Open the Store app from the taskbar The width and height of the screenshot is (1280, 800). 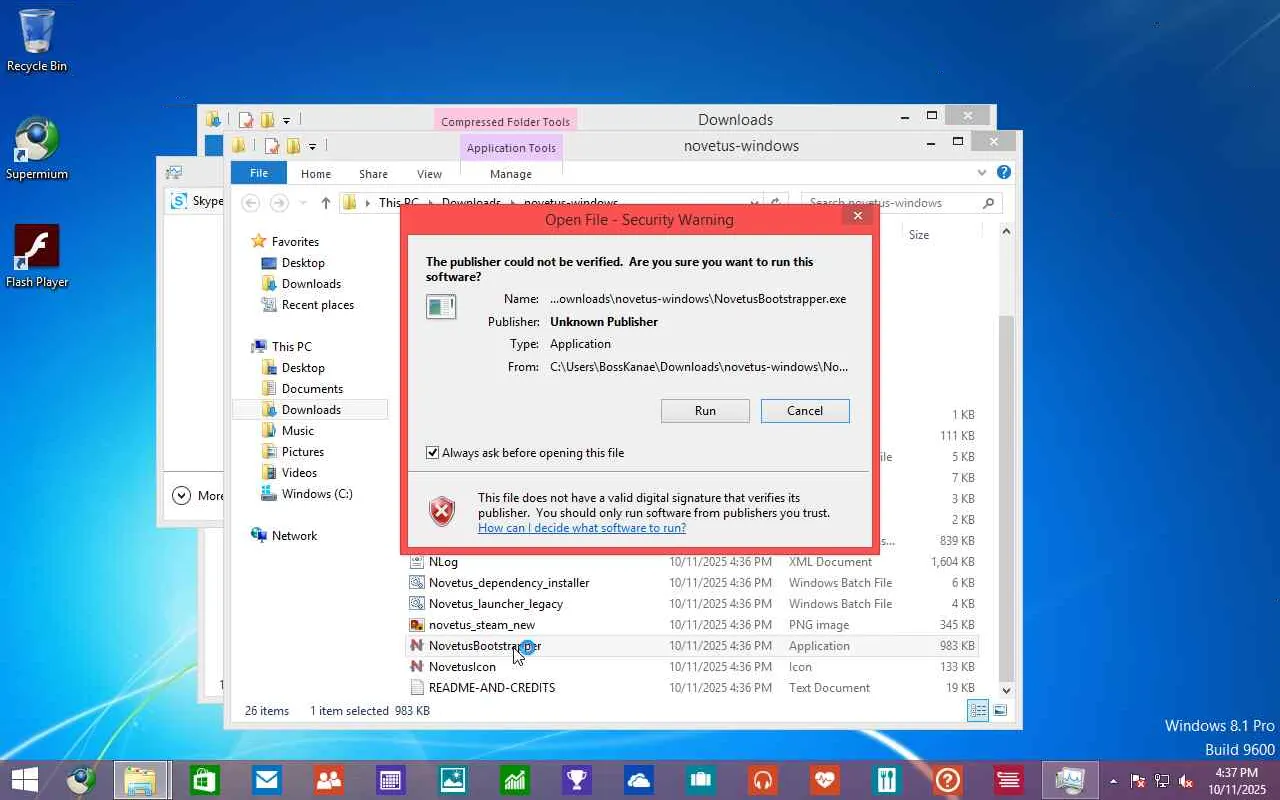tap(205, 779)
